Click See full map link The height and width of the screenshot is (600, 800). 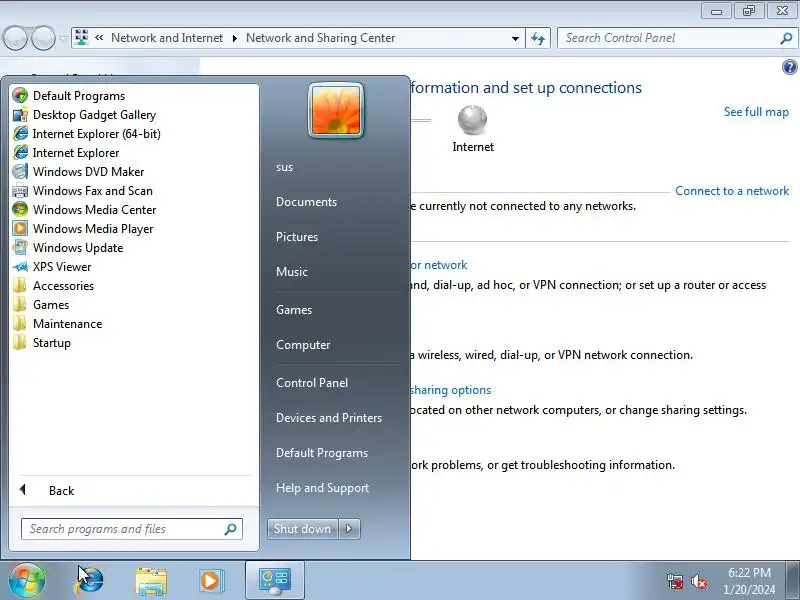(x=756, y=112)
